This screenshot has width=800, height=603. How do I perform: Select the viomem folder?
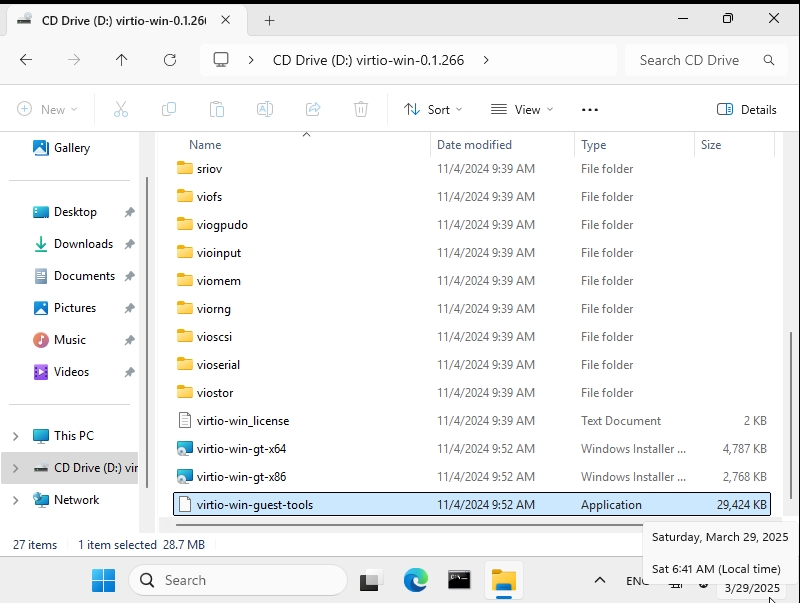point(472,281)
